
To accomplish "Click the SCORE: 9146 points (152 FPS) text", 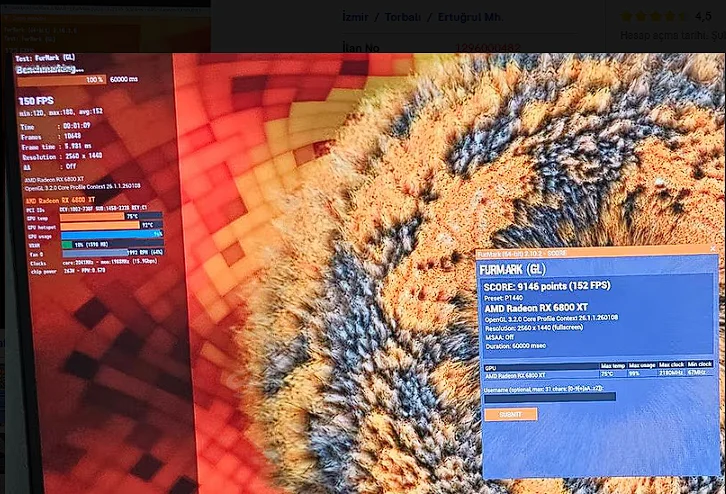I will point(547,287).
